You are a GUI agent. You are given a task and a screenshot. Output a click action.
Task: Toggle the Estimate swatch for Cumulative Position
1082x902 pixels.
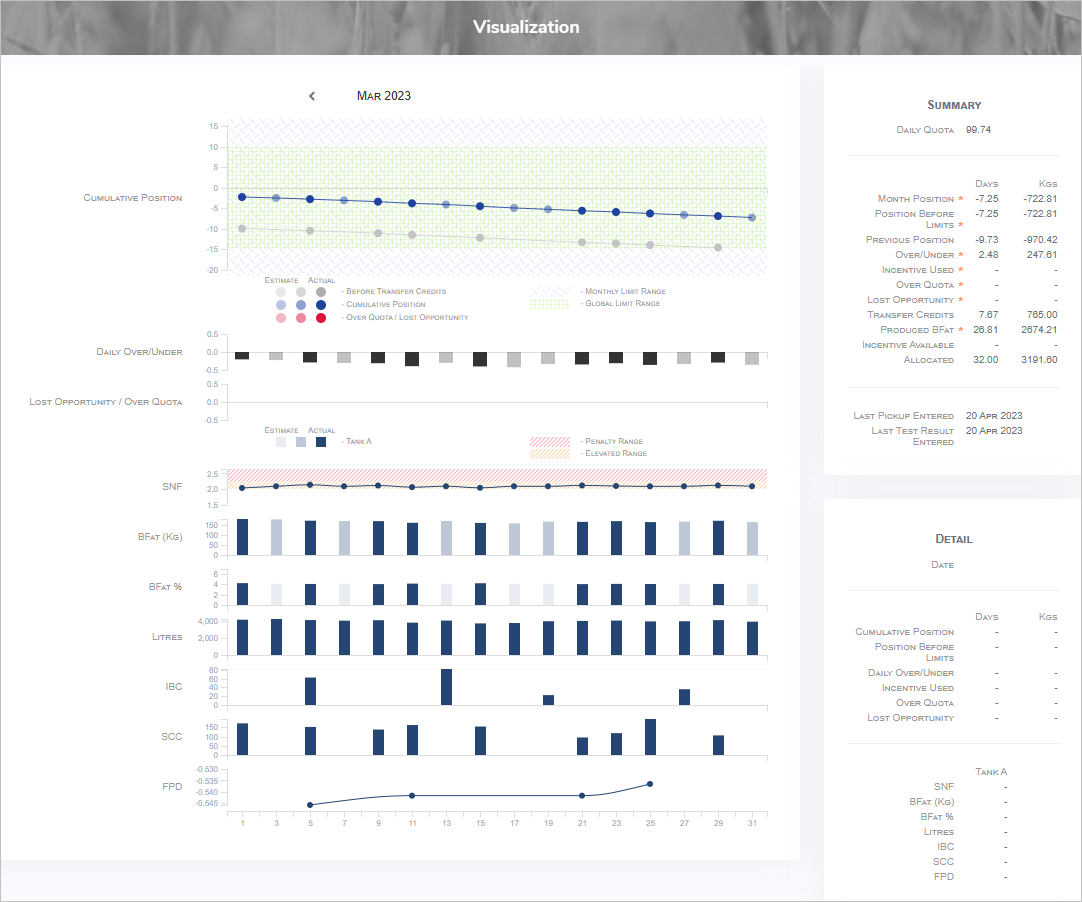[280, 305]
